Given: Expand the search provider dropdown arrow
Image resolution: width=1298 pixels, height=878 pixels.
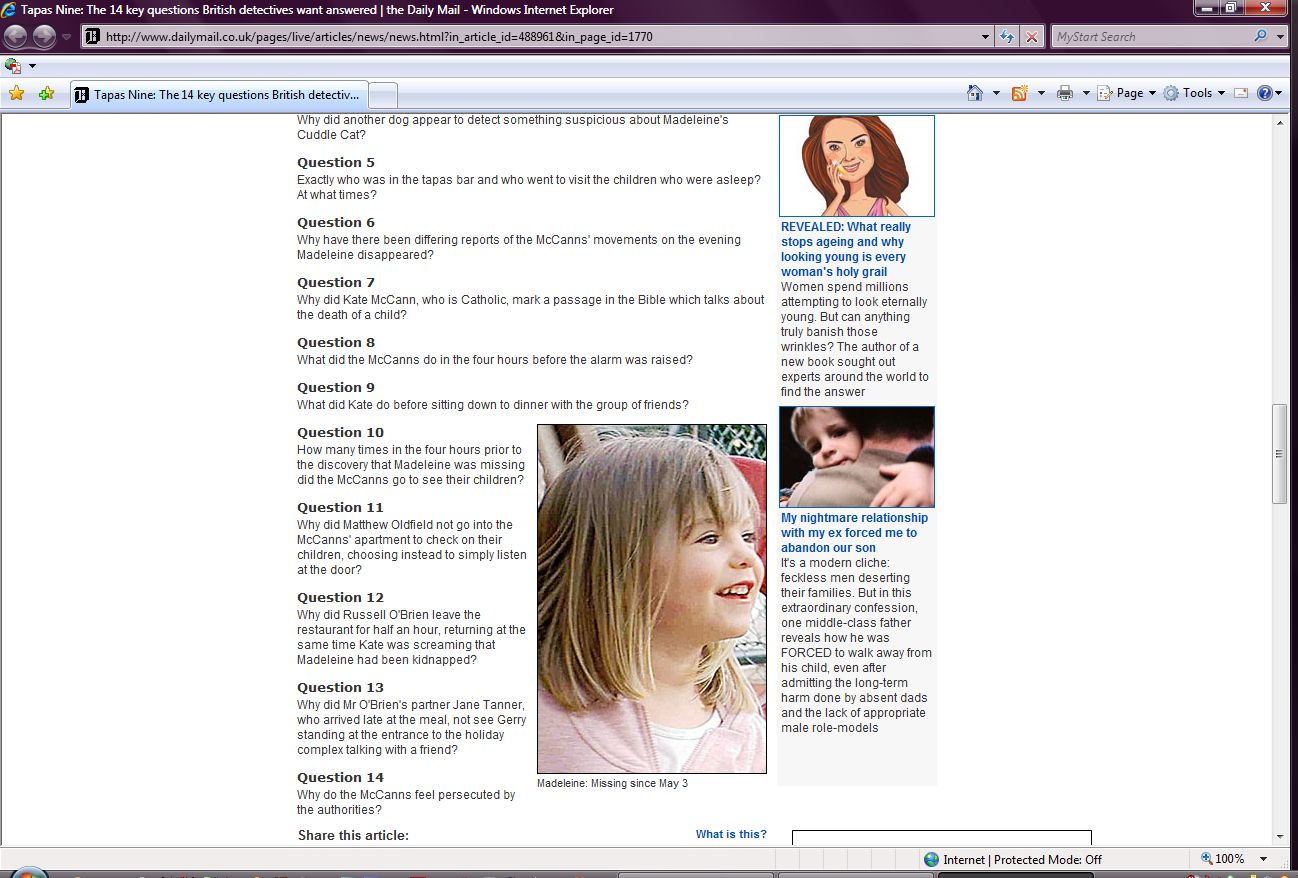Looking at the screenshot, I should 1281,37.
